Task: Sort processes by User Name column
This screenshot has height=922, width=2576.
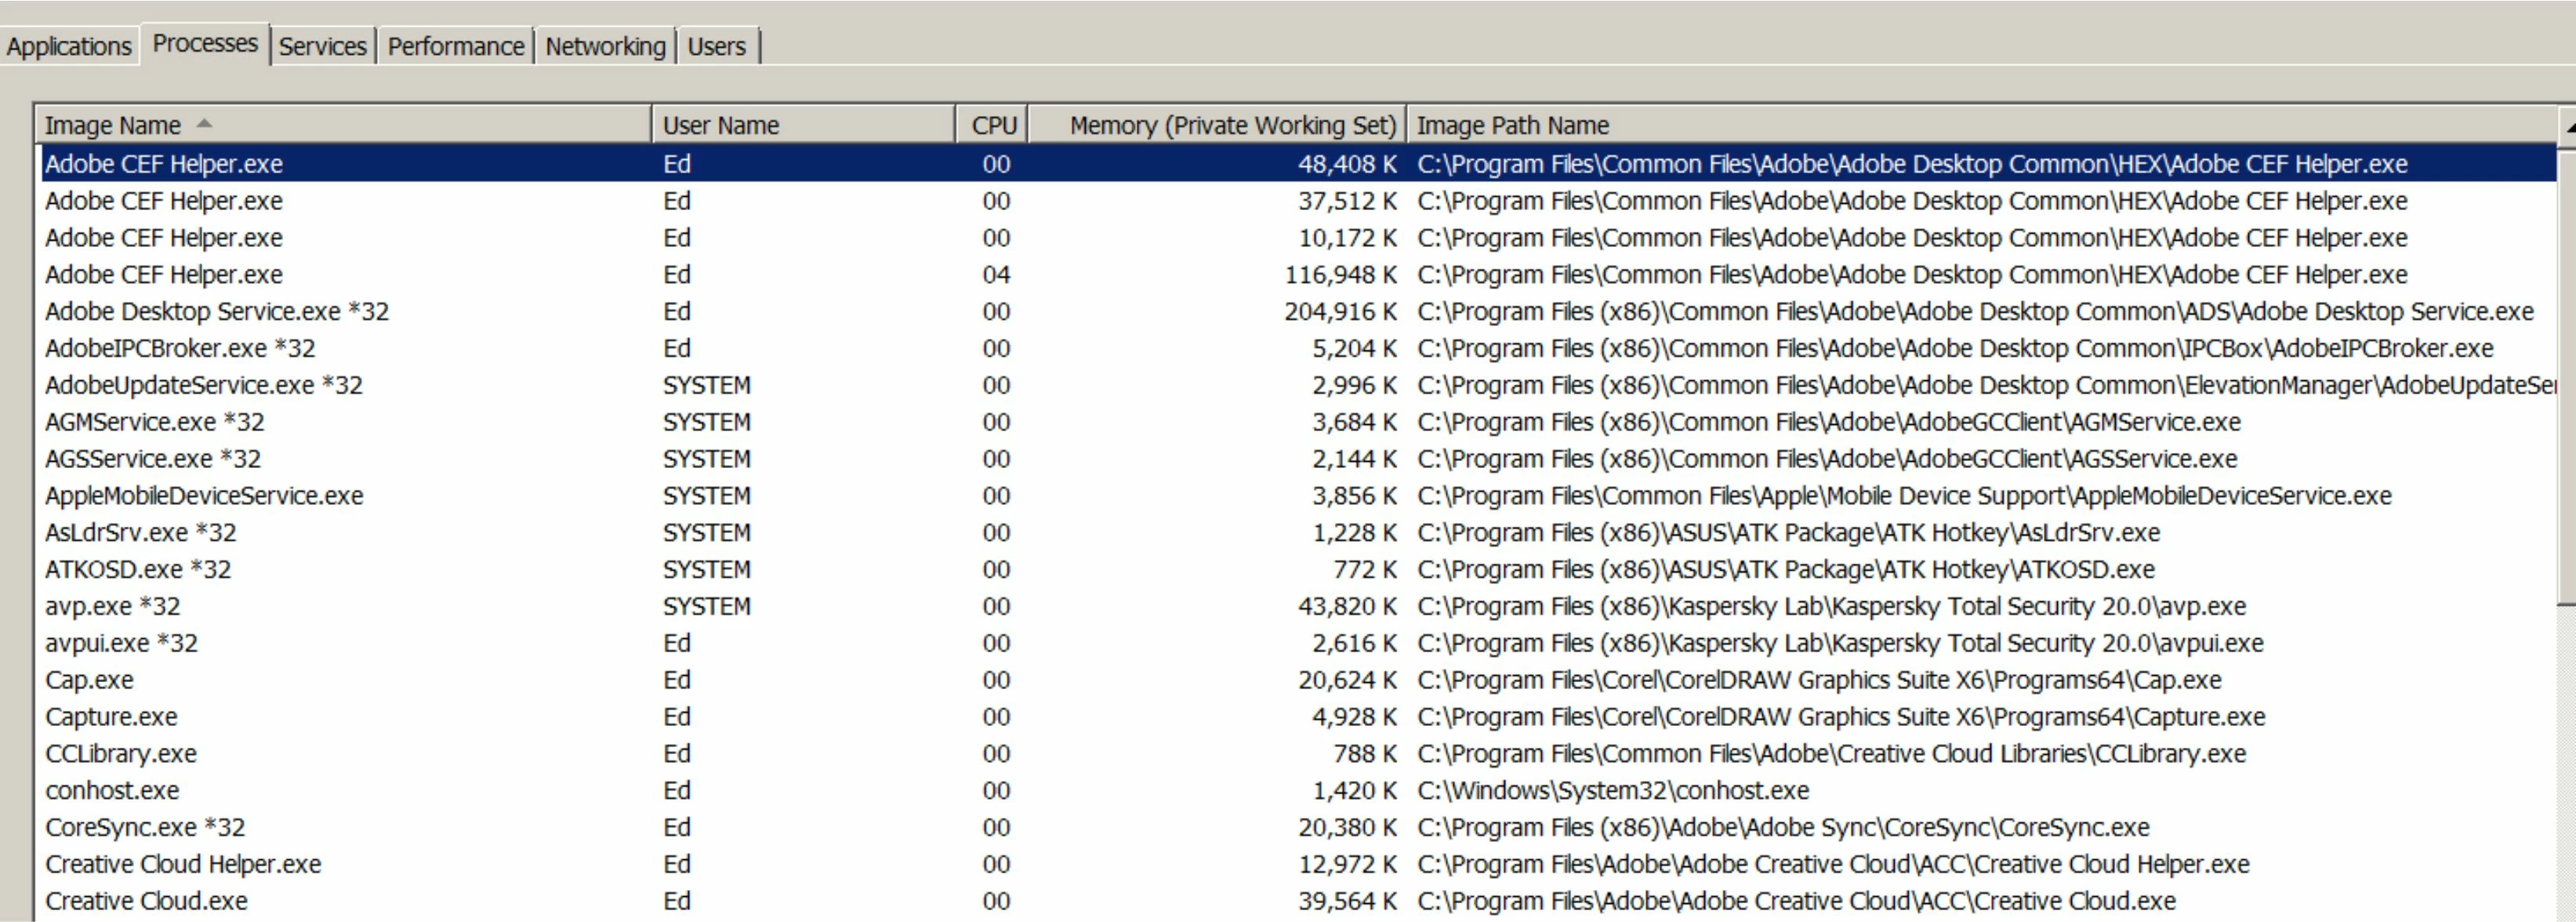Action: point(720,126)
